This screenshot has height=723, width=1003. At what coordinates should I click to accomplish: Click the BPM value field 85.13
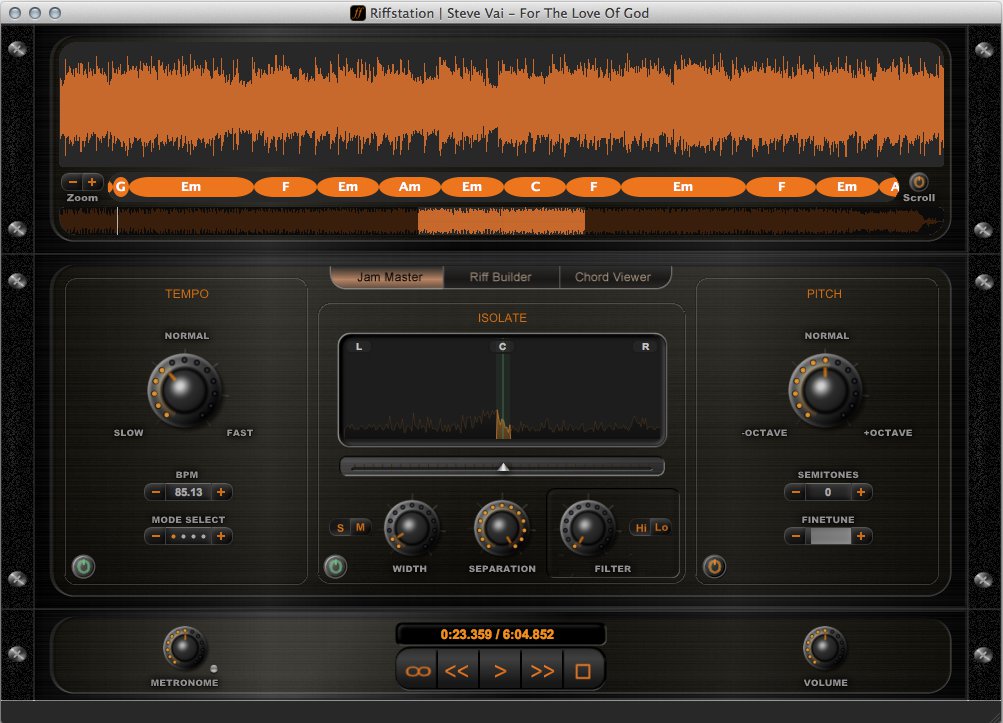pyautogui.click(x=188, y=492)
